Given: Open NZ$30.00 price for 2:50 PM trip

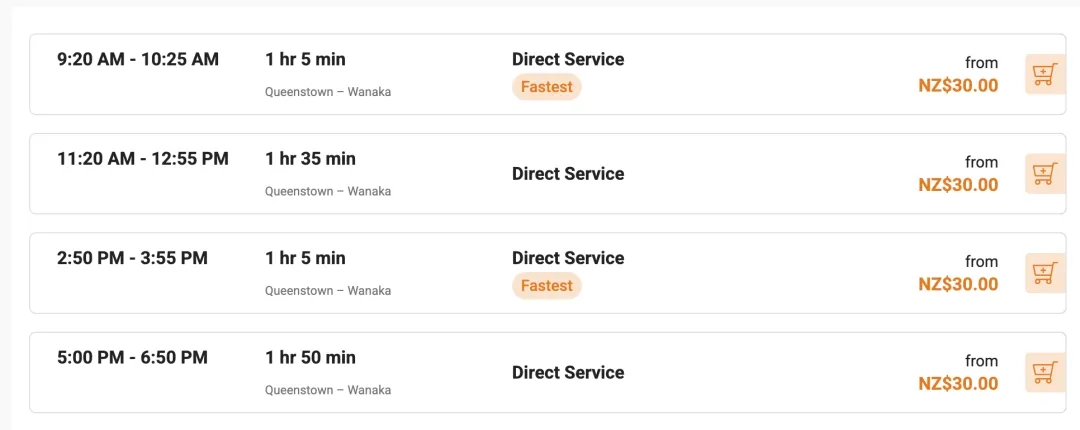Looking at the screenshot, I should pyautogui.click(x=958, y=284).
